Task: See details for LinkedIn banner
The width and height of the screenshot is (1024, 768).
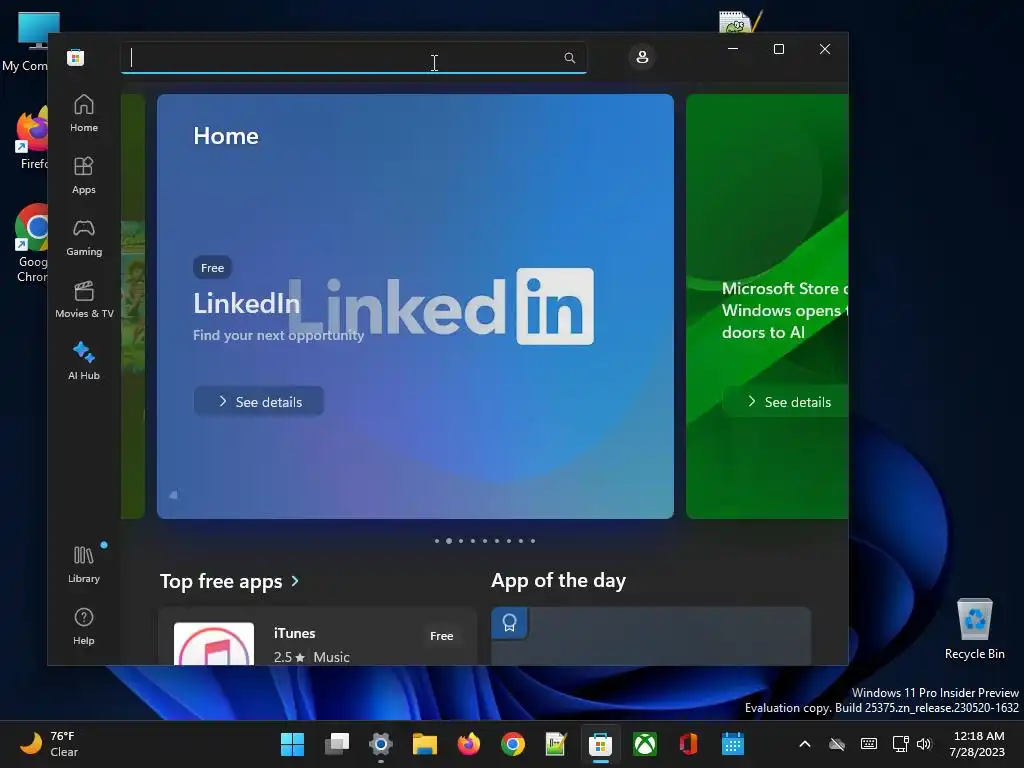Action: coord(259,401)
